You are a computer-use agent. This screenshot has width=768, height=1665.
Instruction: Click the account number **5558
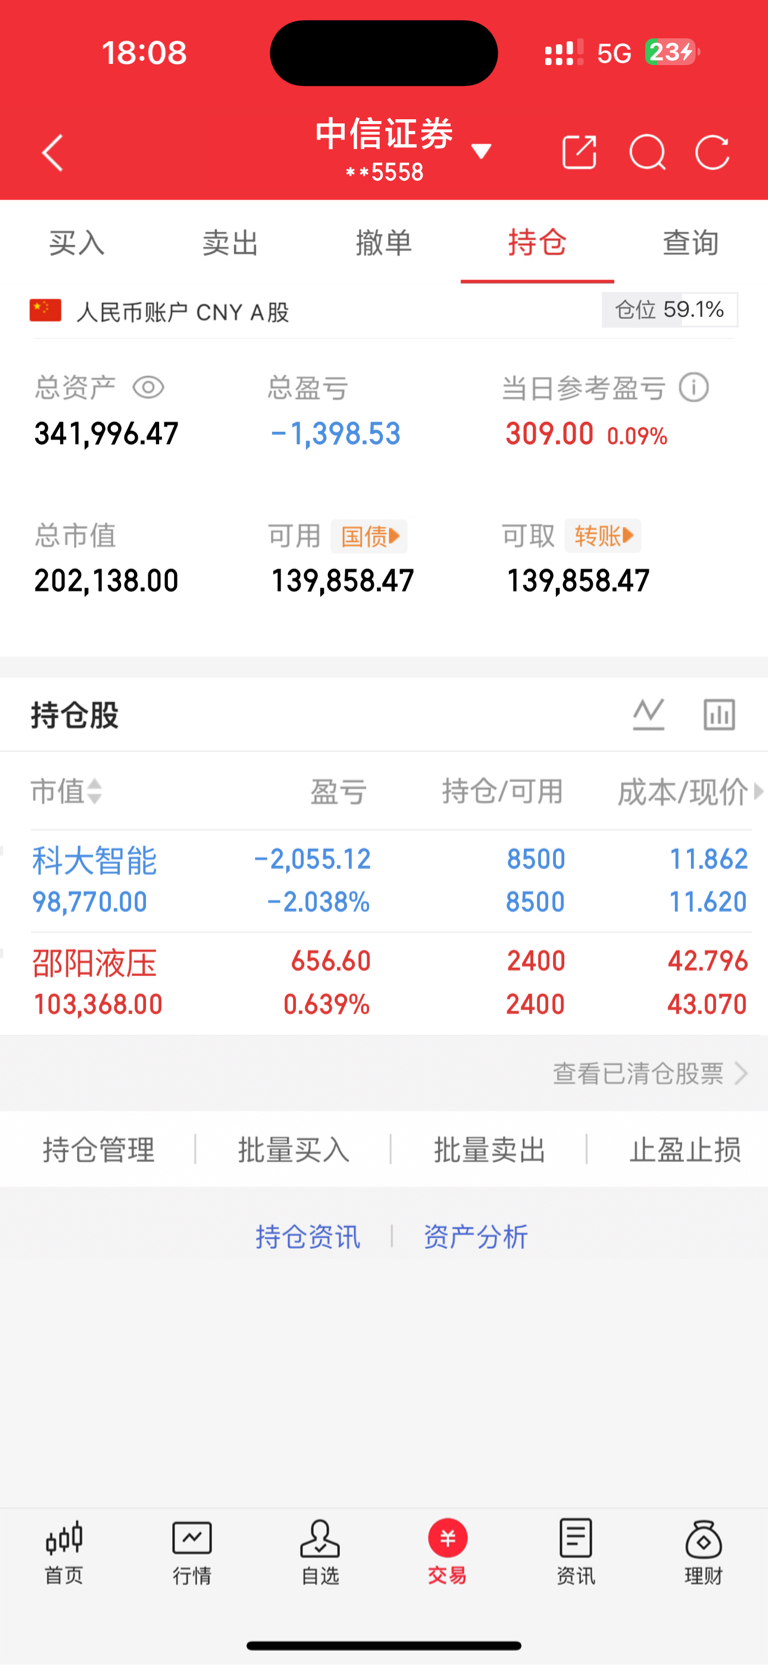coord(384,172)
